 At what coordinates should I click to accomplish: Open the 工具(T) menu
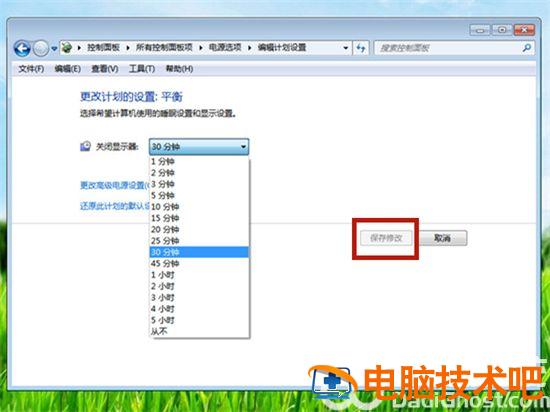click(x=142, y=69)
